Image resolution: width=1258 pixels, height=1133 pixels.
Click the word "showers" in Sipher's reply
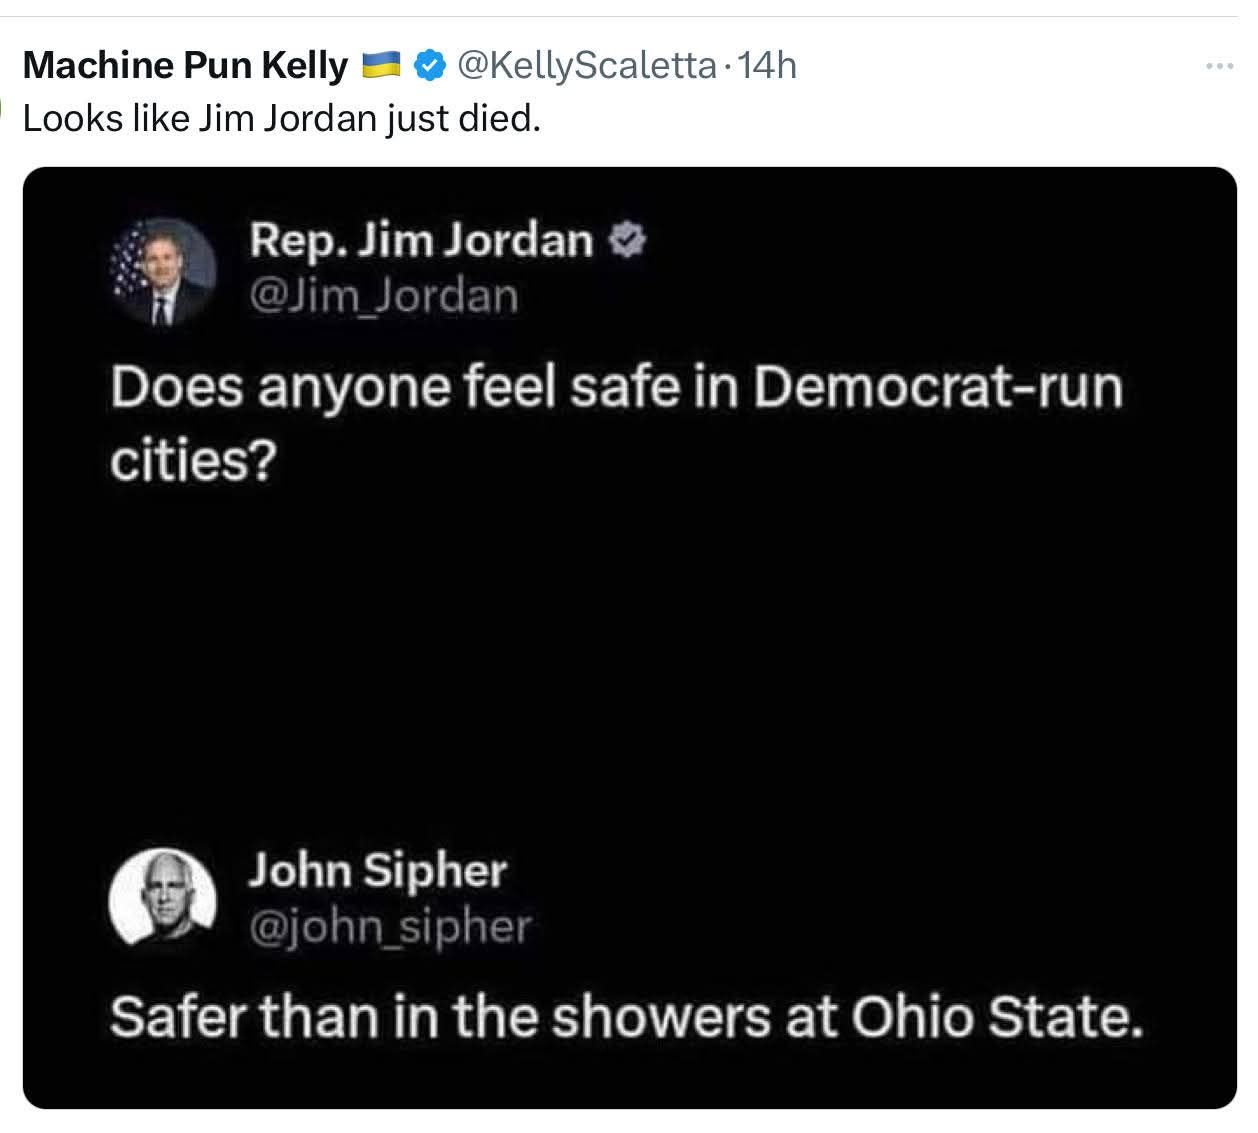662,1017
